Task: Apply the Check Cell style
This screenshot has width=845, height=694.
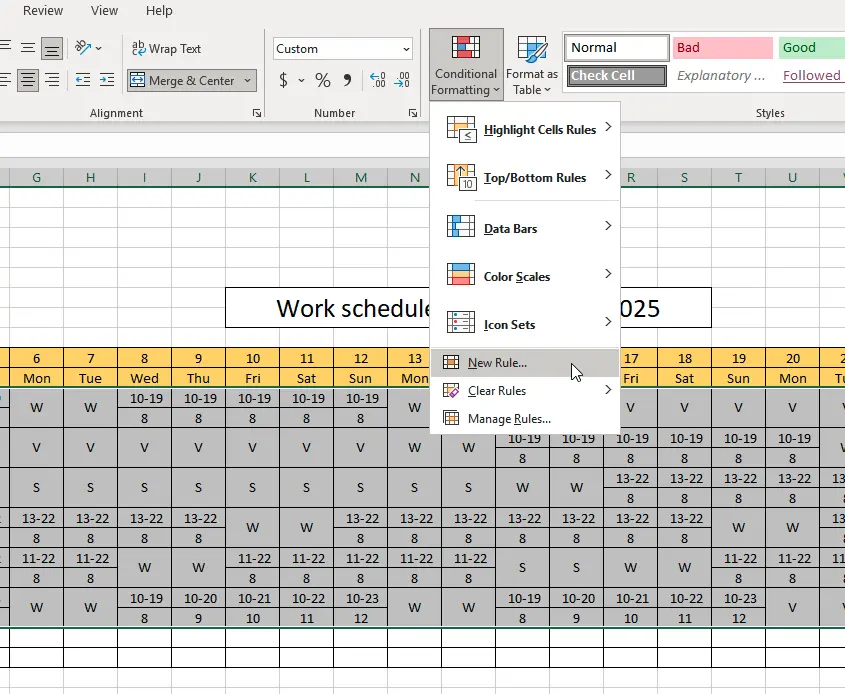Action: (617, 76)
